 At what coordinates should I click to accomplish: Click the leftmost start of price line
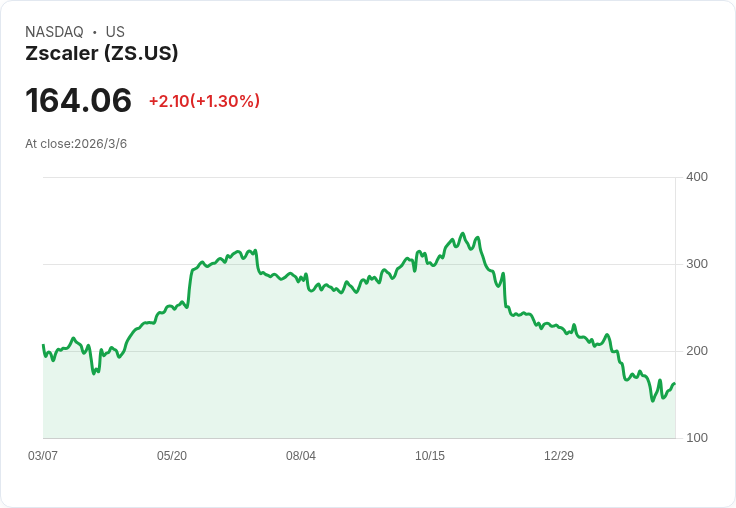click(x=43, y=345)
